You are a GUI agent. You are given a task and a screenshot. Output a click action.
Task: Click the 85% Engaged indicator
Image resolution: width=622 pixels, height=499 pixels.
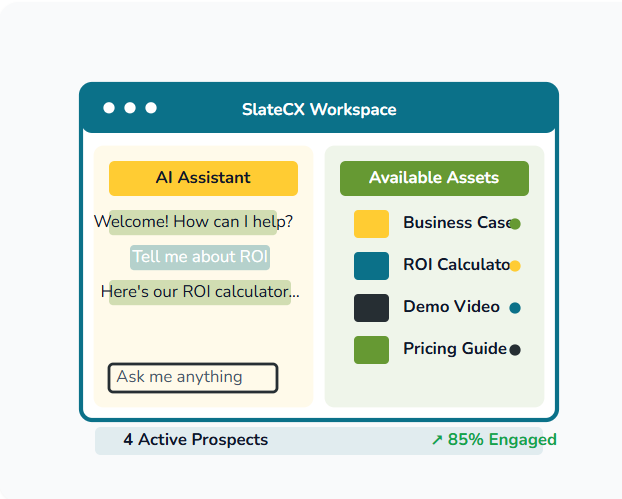pos(494,440)
